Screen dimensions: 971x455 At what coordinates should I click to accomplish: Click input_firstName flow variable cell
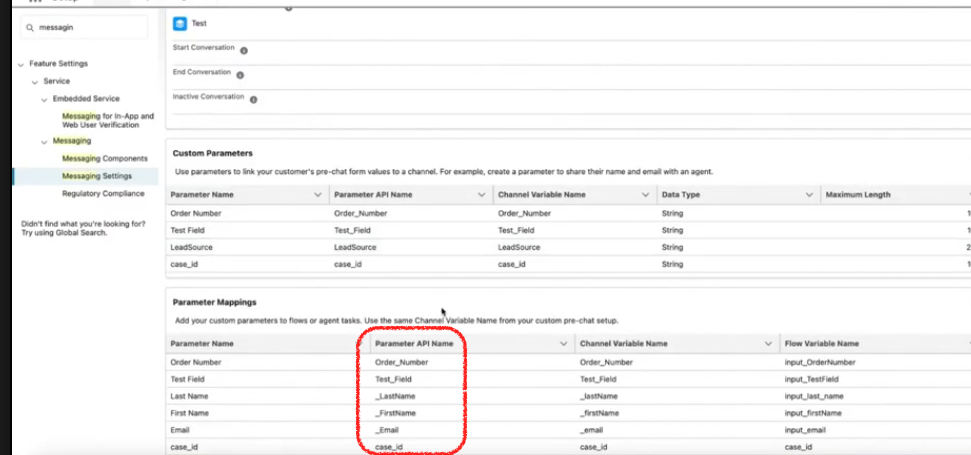coord(812,413)
